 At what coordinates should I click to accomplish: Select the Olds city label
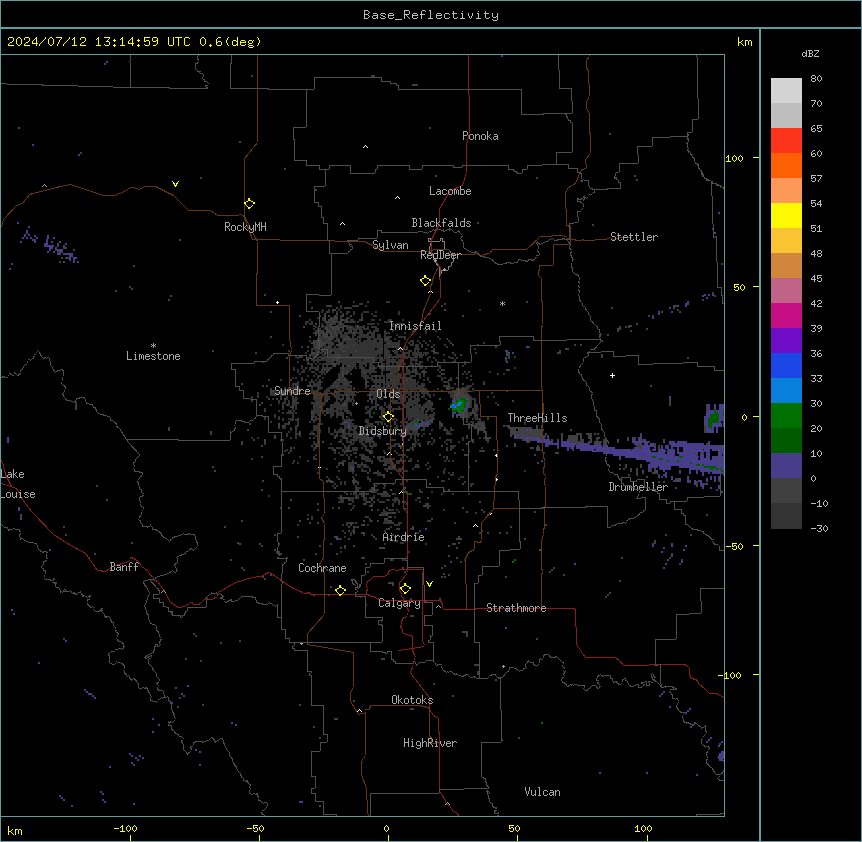pyautogui.click(x=388, y=394)
